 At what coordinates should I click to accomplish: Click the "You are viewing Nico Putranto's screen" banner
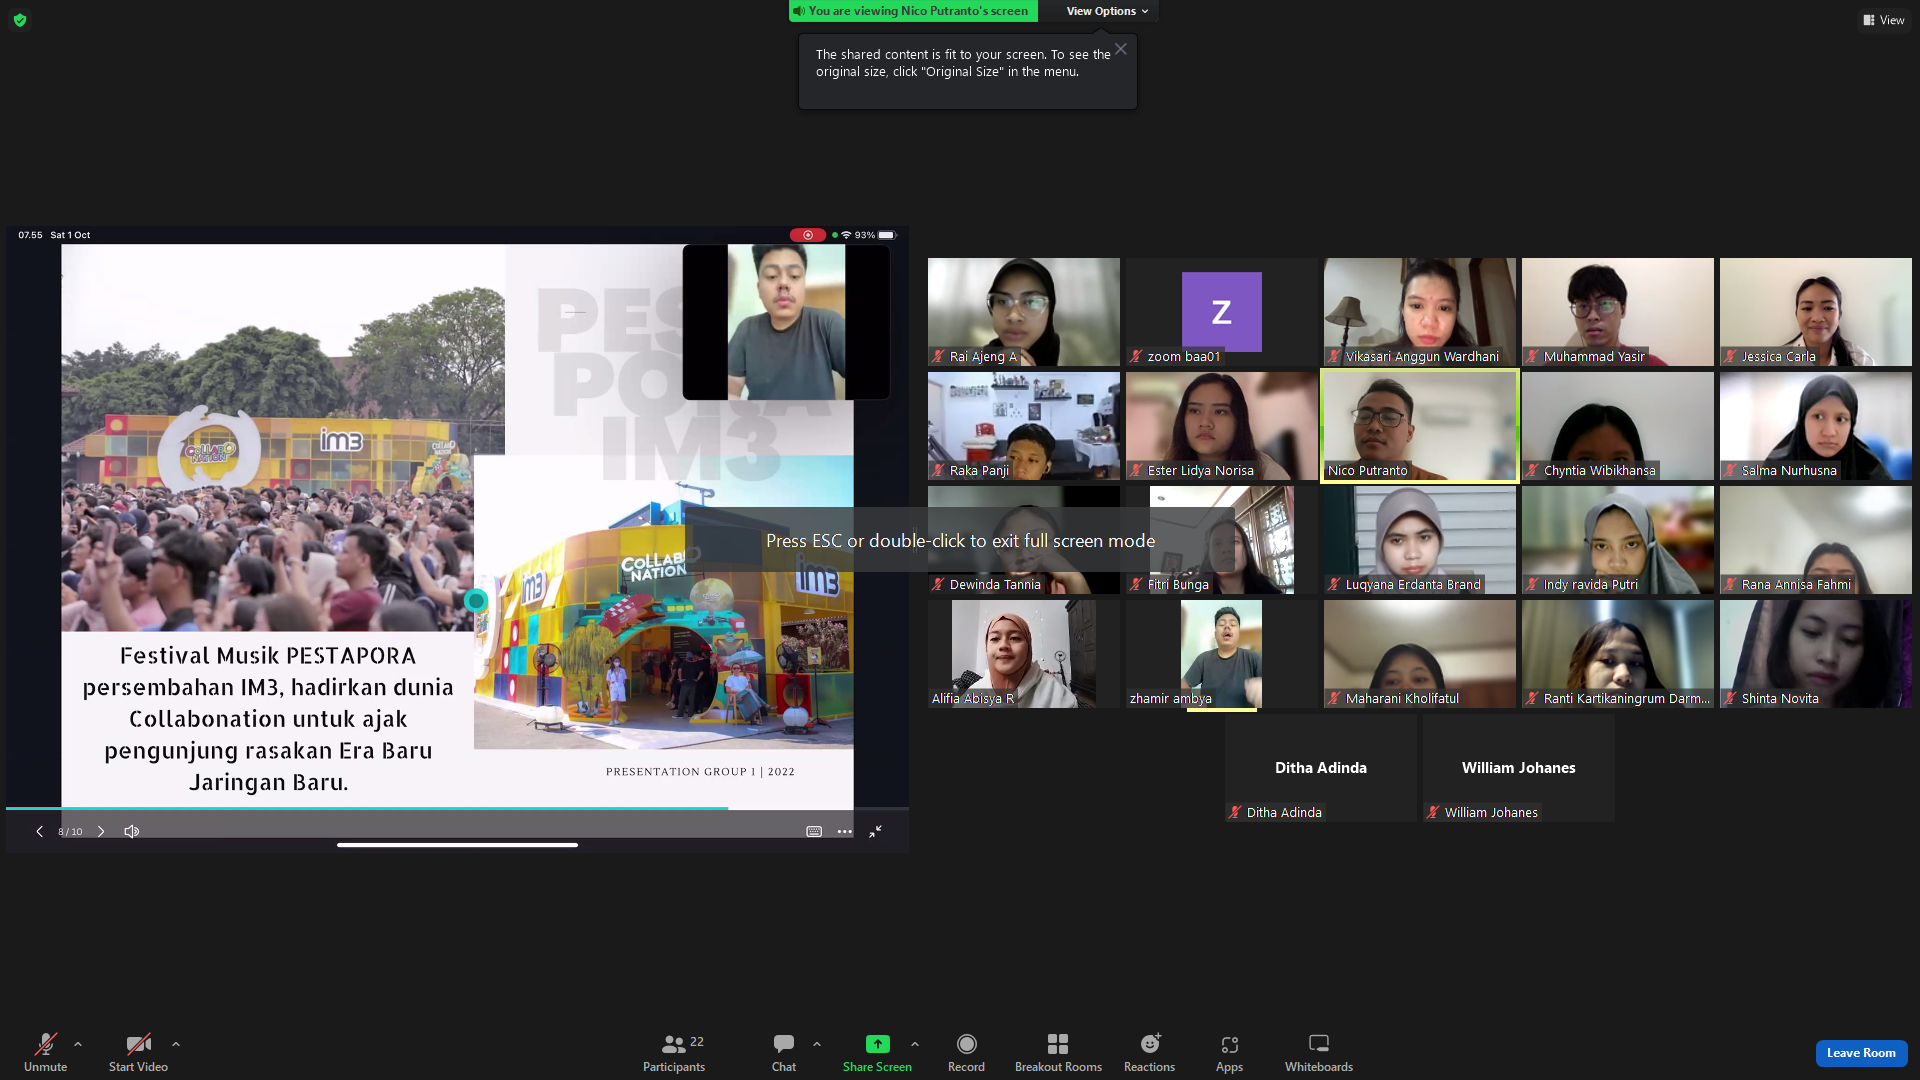click(914, 11)
